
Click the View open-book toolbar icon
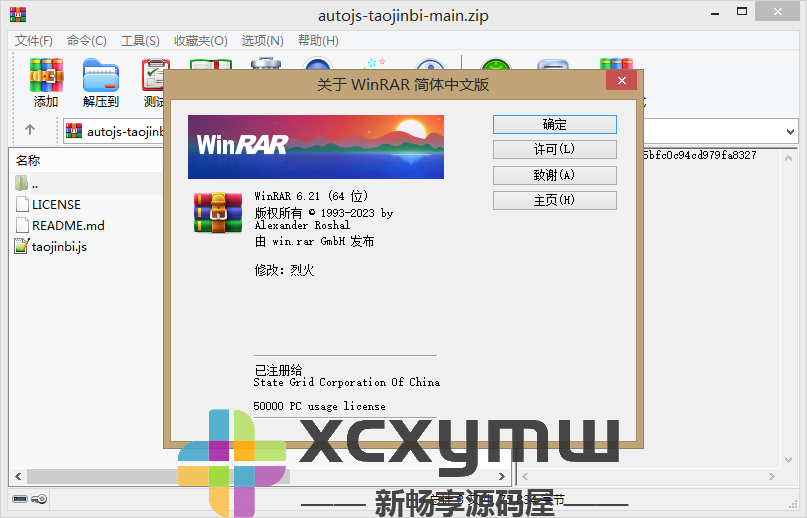click(211, 65)
